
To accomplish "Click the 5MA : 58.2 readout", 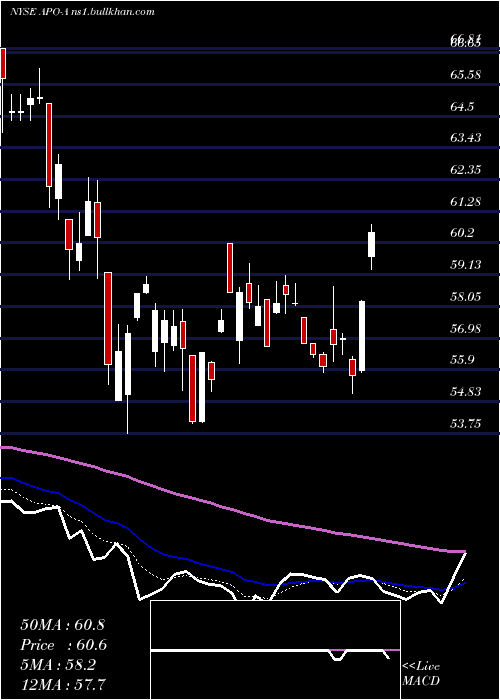I will click(x=58, y=665).
